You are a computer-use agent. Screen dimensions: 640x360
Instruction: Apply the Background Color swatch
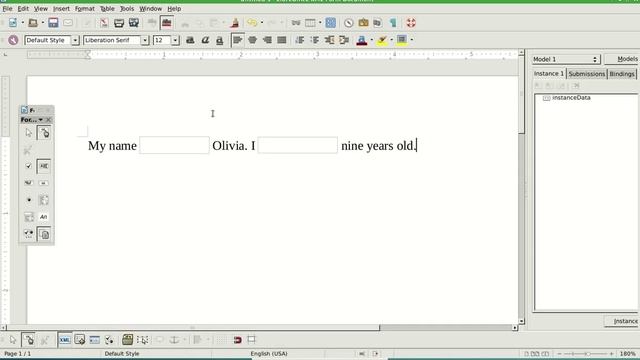click(402, 40)
